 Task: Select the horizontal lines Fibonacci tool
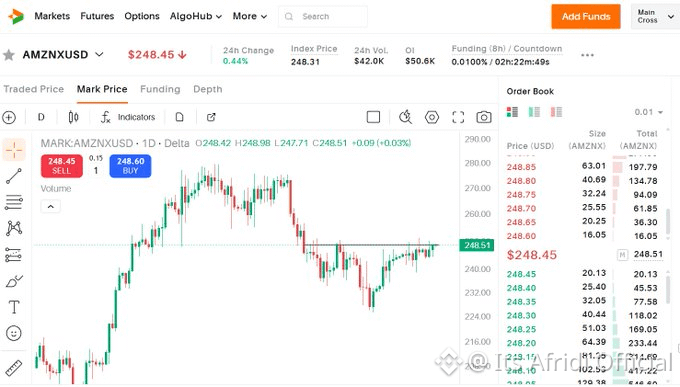[14, 202]
